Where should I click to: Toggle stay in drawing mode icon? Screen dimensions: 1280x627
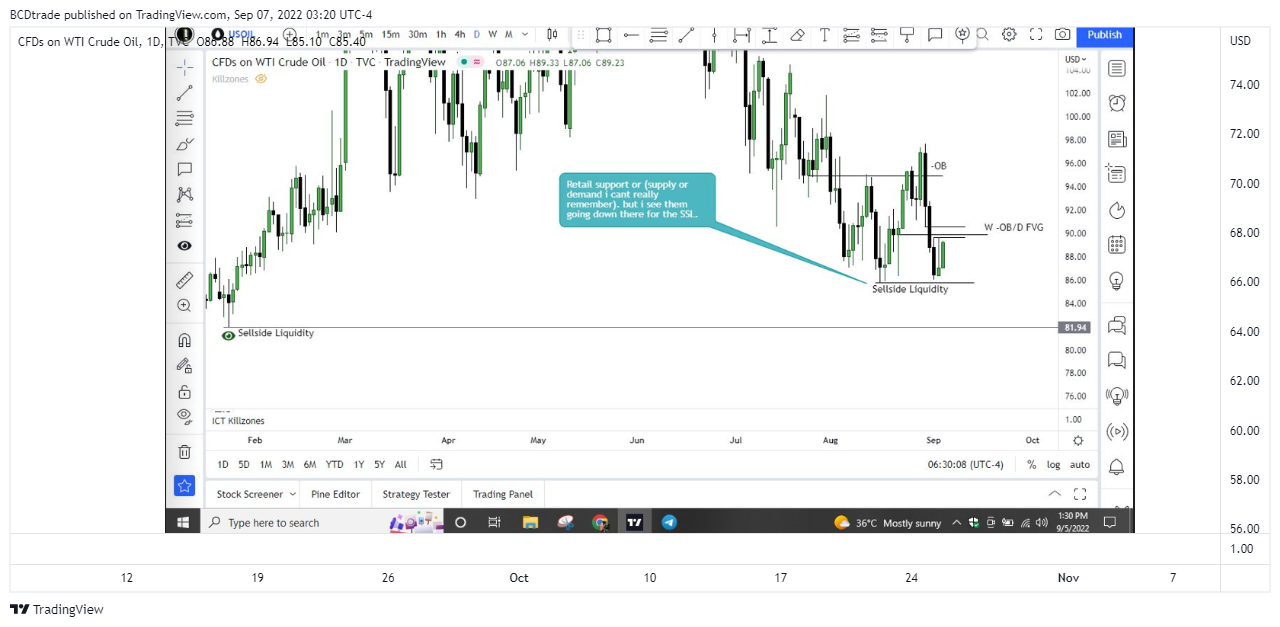click(185, 366)
